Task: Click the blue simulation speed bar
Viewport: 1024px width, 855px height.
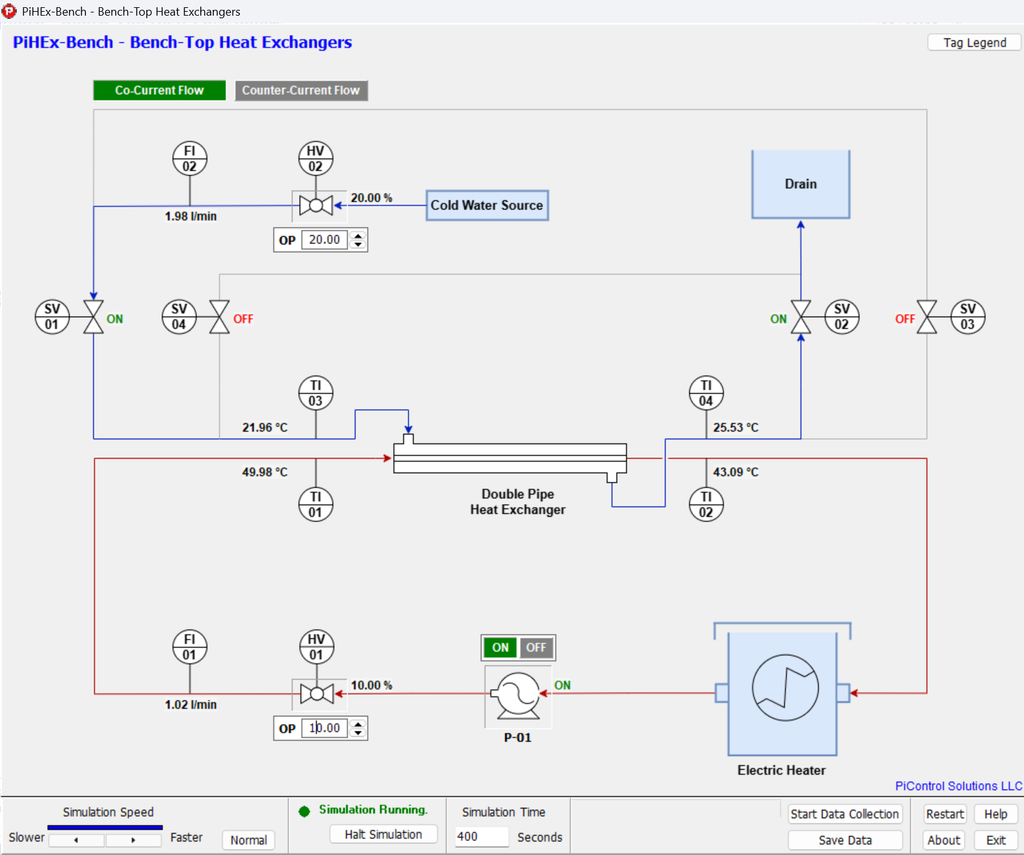Action: pos(105,828)
